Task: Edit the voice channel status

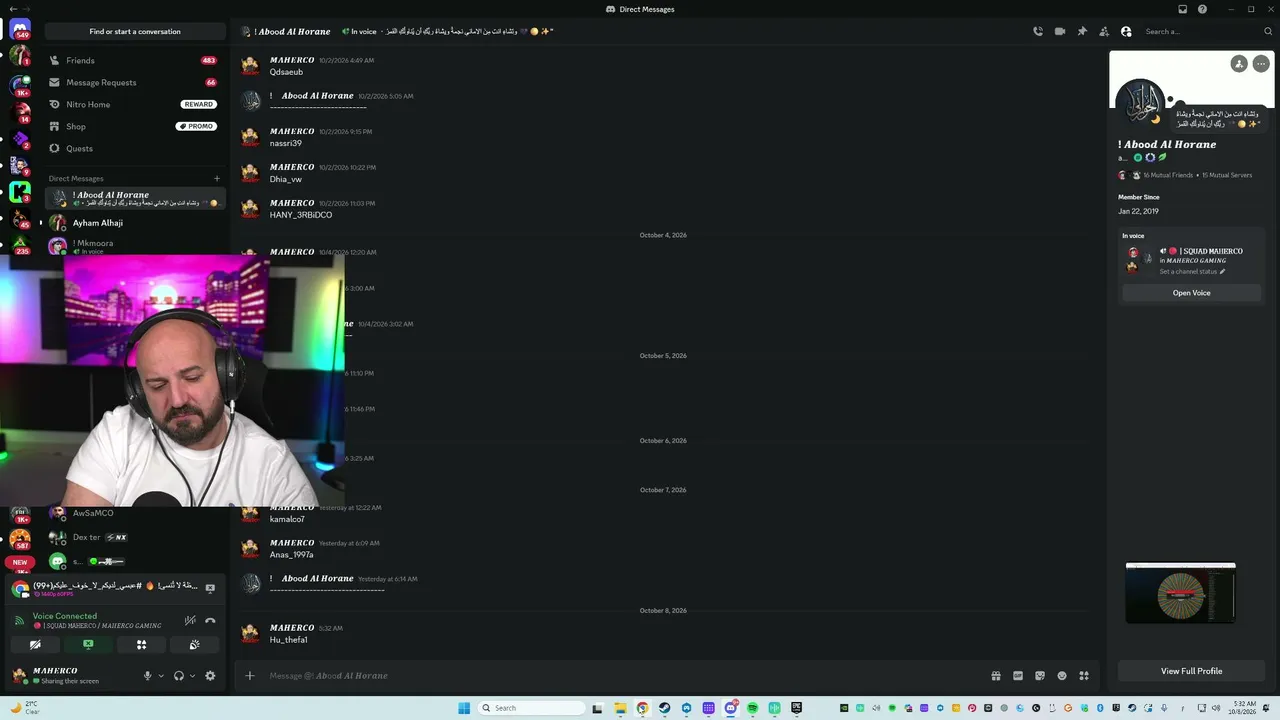Action: [x=1192, y=272]
